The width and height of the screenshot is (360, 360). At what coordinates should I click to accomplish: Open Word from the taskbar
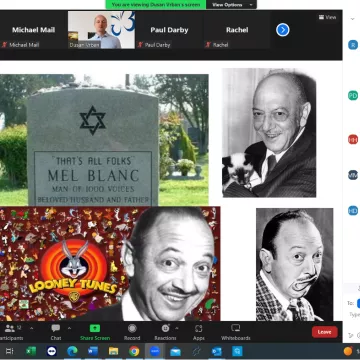pyautogui.click(x=93, y=351)
